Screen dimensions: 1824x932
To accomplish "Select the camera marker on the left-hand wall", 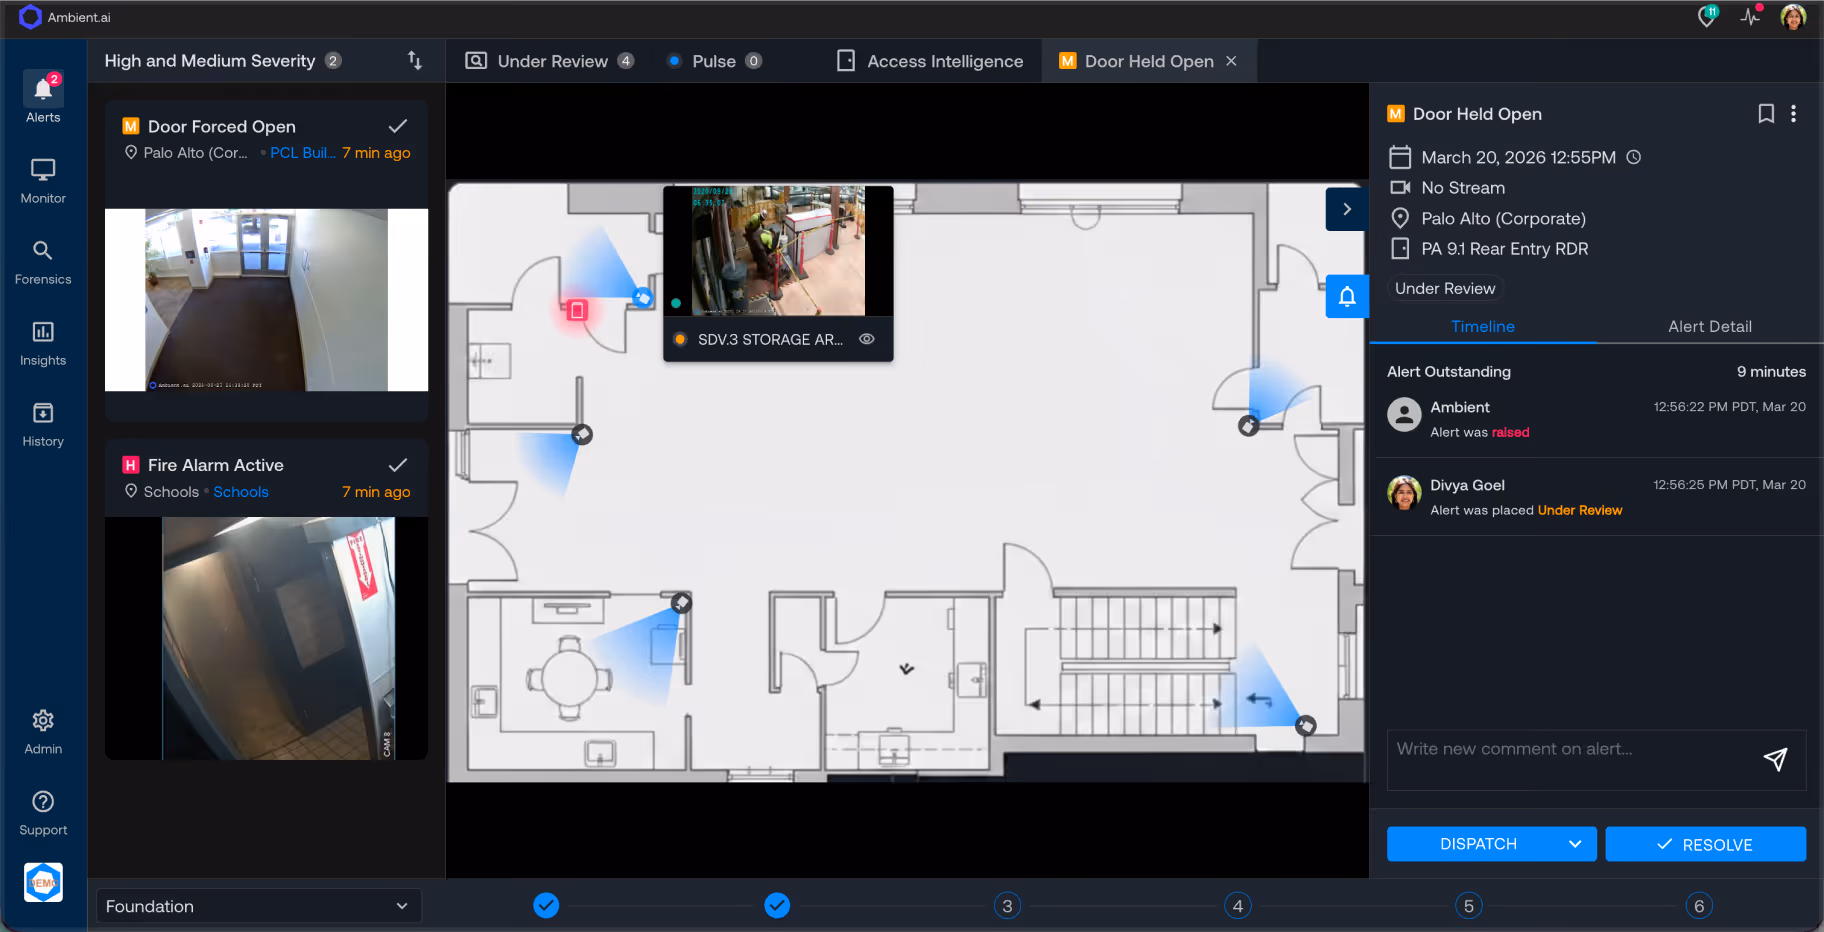I will [582, 434].
